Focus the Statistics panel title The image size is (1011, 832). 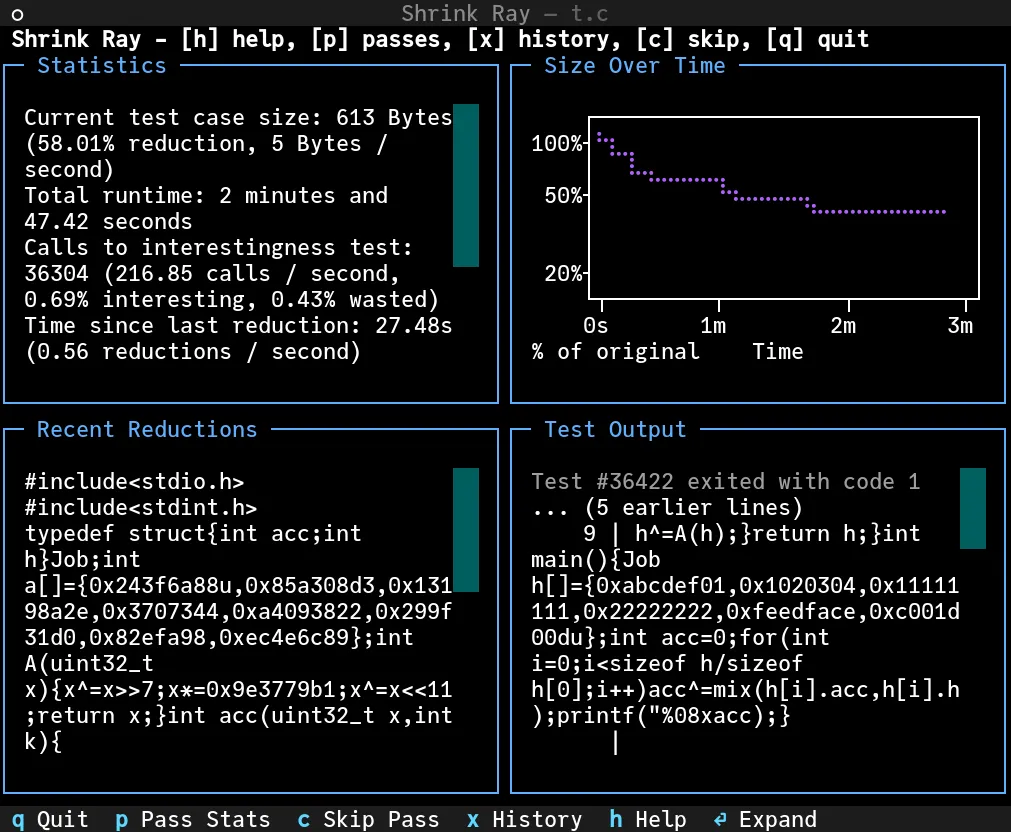click(102, 65)
